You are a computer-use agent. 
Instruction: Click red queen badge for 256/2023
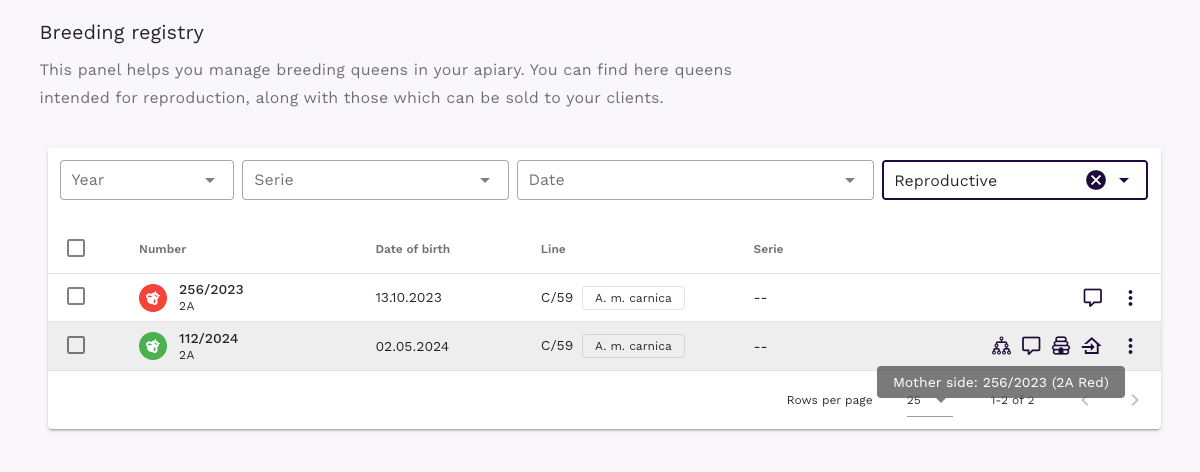[x=153, y=297]
